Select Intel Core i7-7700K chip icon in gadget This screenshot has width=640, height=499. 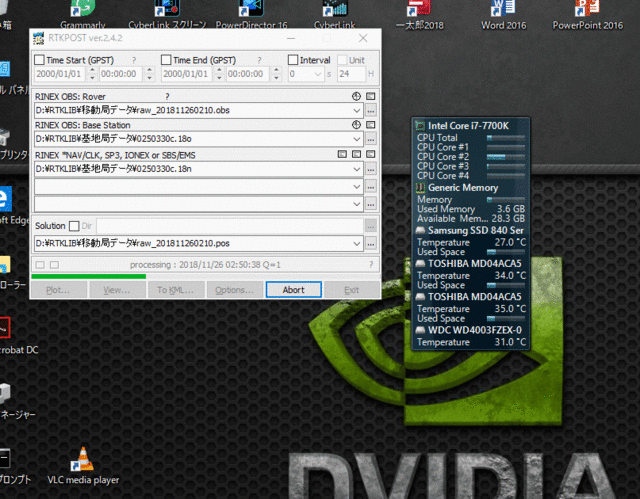coord(420,126)
